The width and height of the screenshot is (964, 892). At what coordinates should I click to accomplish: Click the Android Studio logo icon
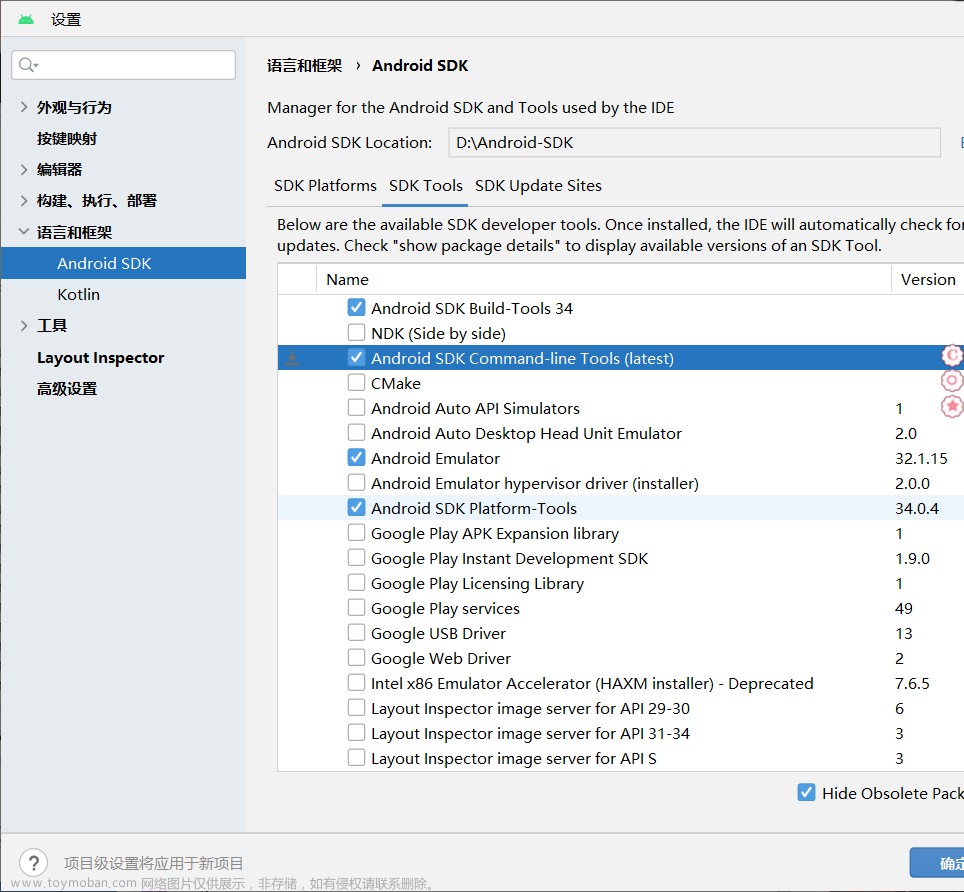26,19
